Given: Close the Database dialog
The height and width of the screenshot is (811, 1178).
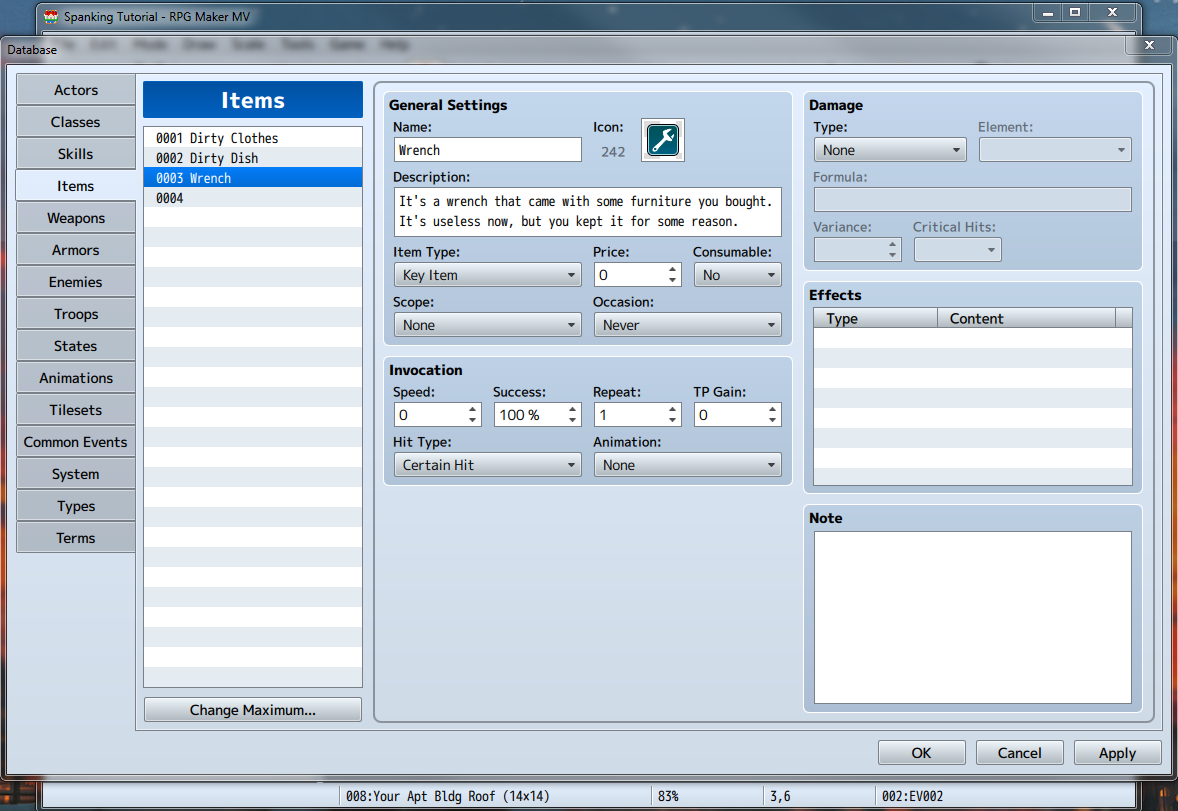Looking at the screenshot, I should tap(1149, 45).
